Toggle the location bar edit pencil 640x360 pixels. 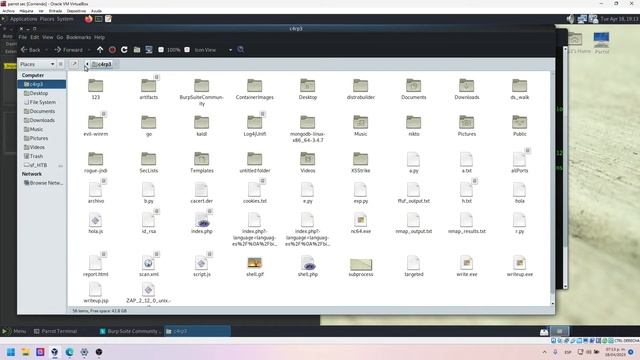[74, 64]
